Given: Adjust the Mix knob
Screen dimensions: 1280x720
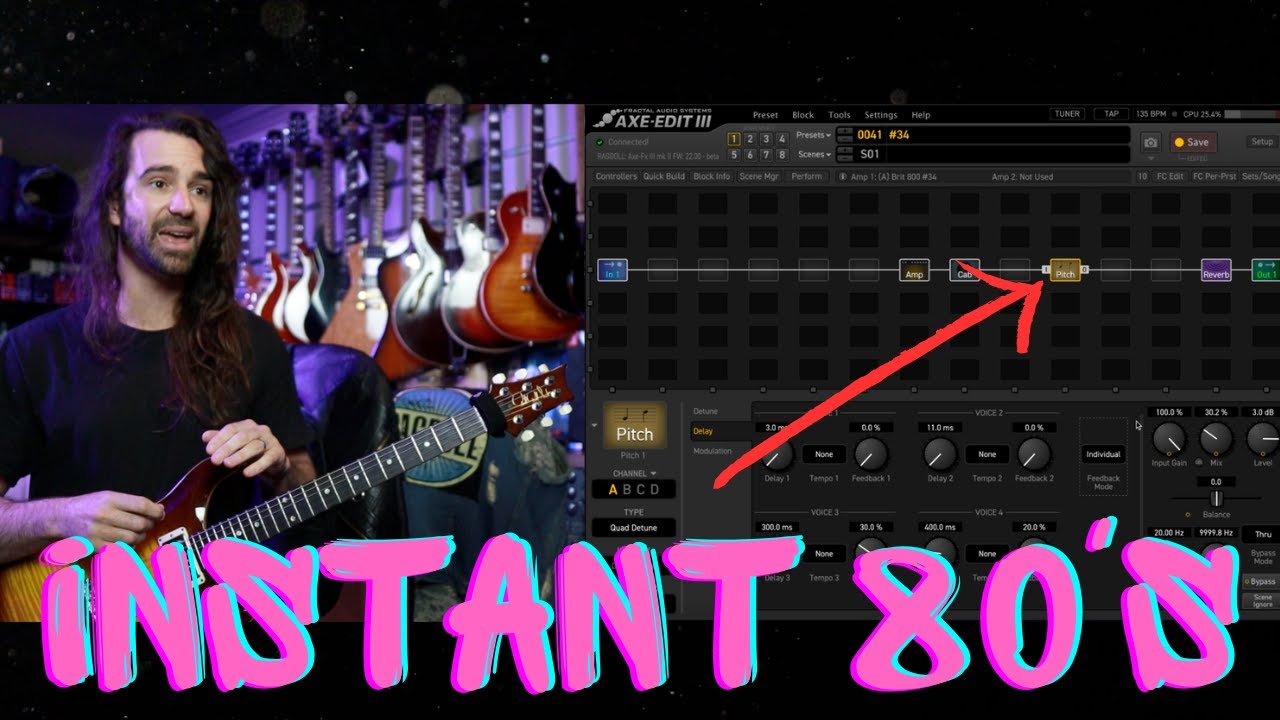Looking at the screenshot, I should [x=1216, y=437].
